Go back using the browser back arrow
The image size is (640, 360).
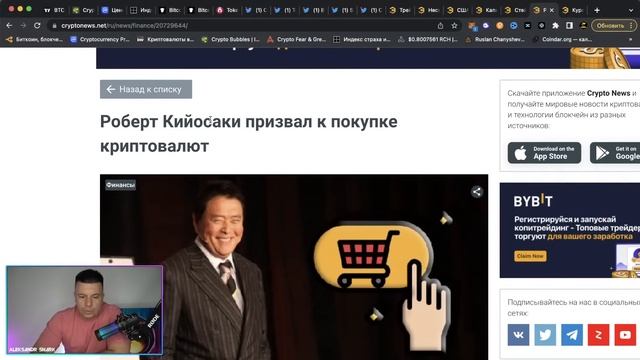[9, 25]
